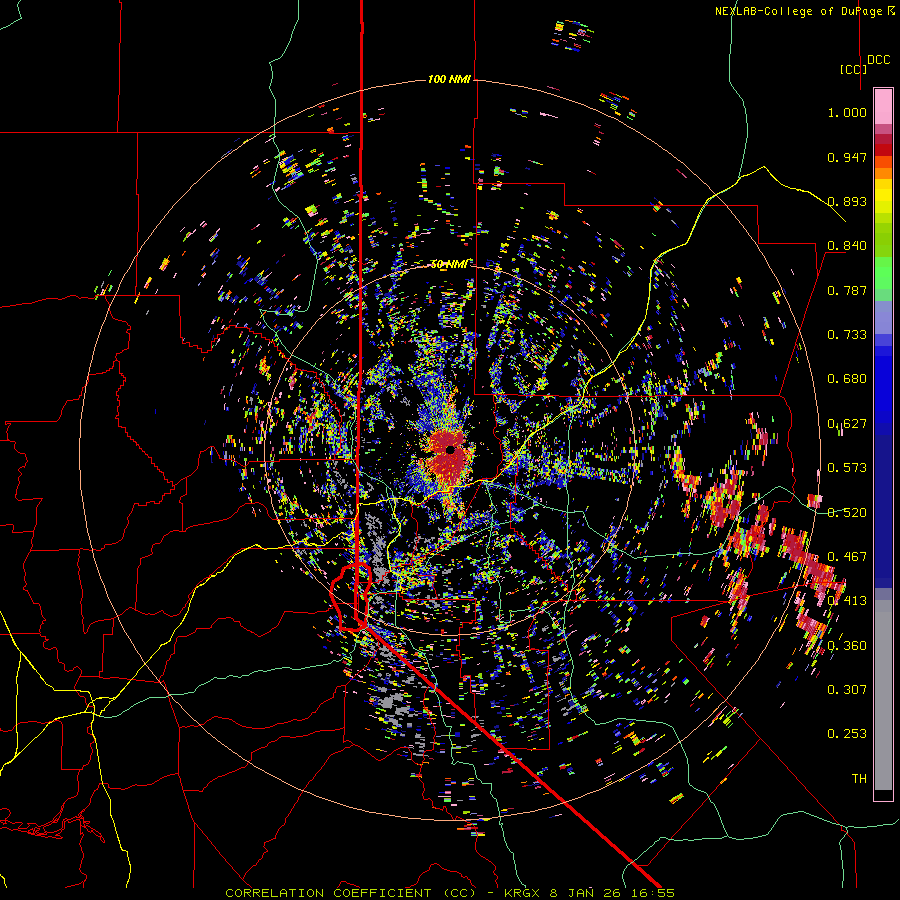900x900 pixels.
Task: Click the black radar site dot at center
Action: click(451, 450)
